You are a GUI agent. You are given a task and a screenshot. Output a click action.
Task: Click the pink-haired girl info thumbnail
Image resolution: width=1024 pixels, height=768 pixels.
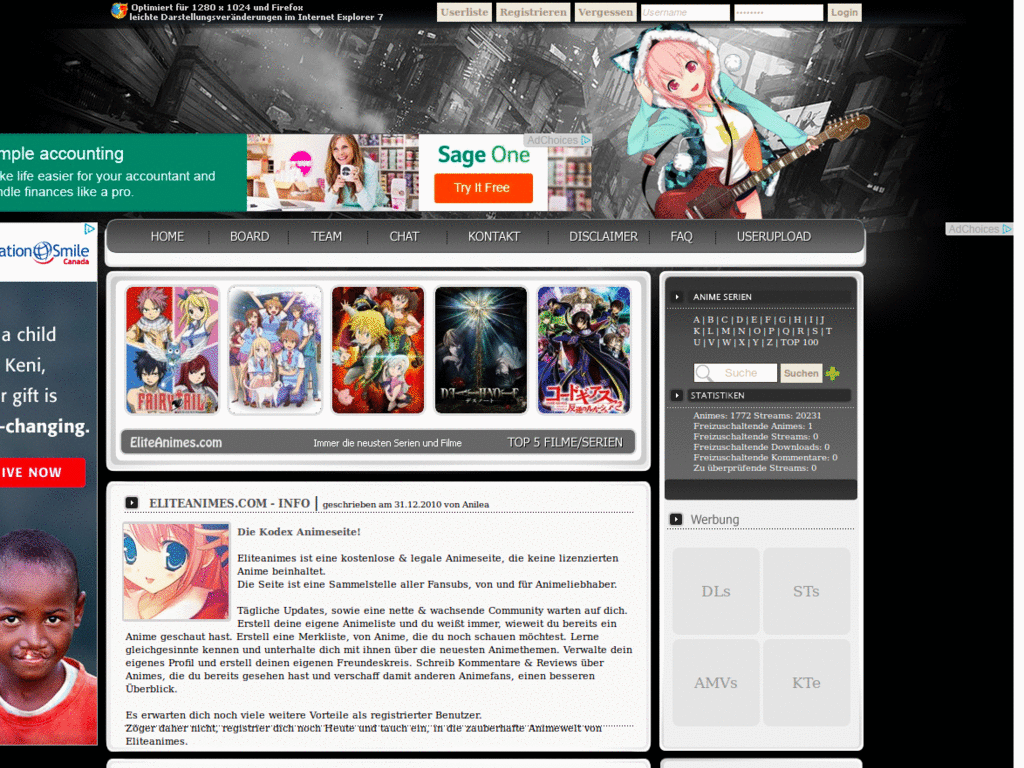coord(176,571)
